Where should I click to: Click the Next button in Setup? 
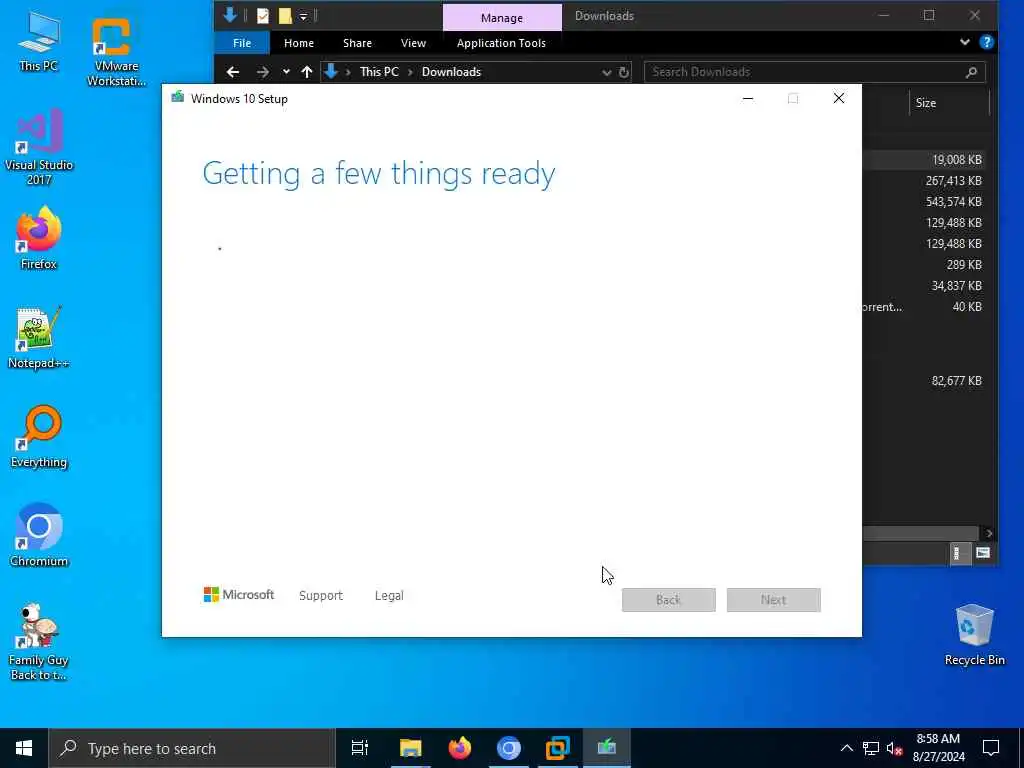pyautogui.click(x=773, y=600)
